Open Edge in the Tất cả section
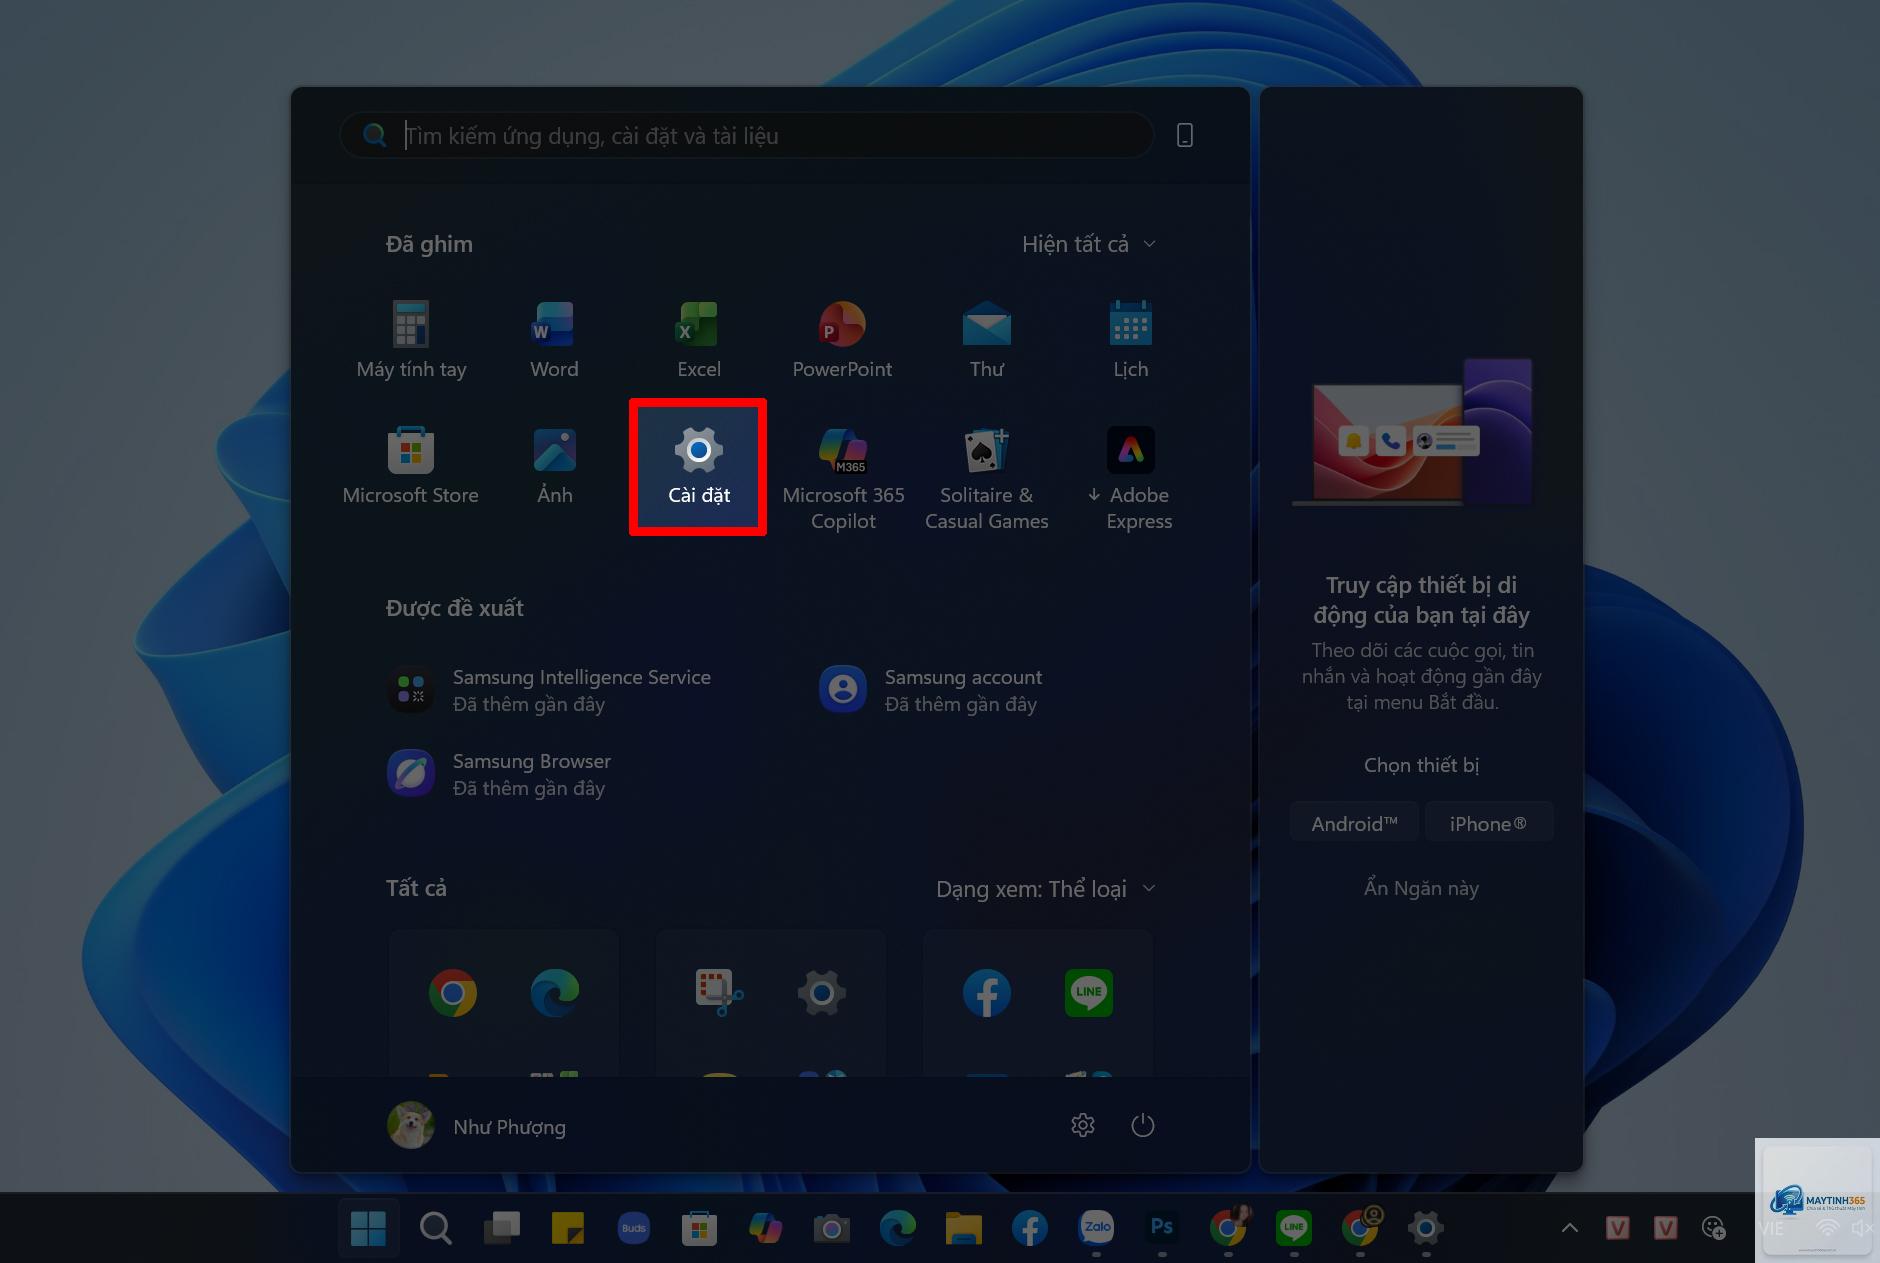1880x1263 pixels. [555, 993]
